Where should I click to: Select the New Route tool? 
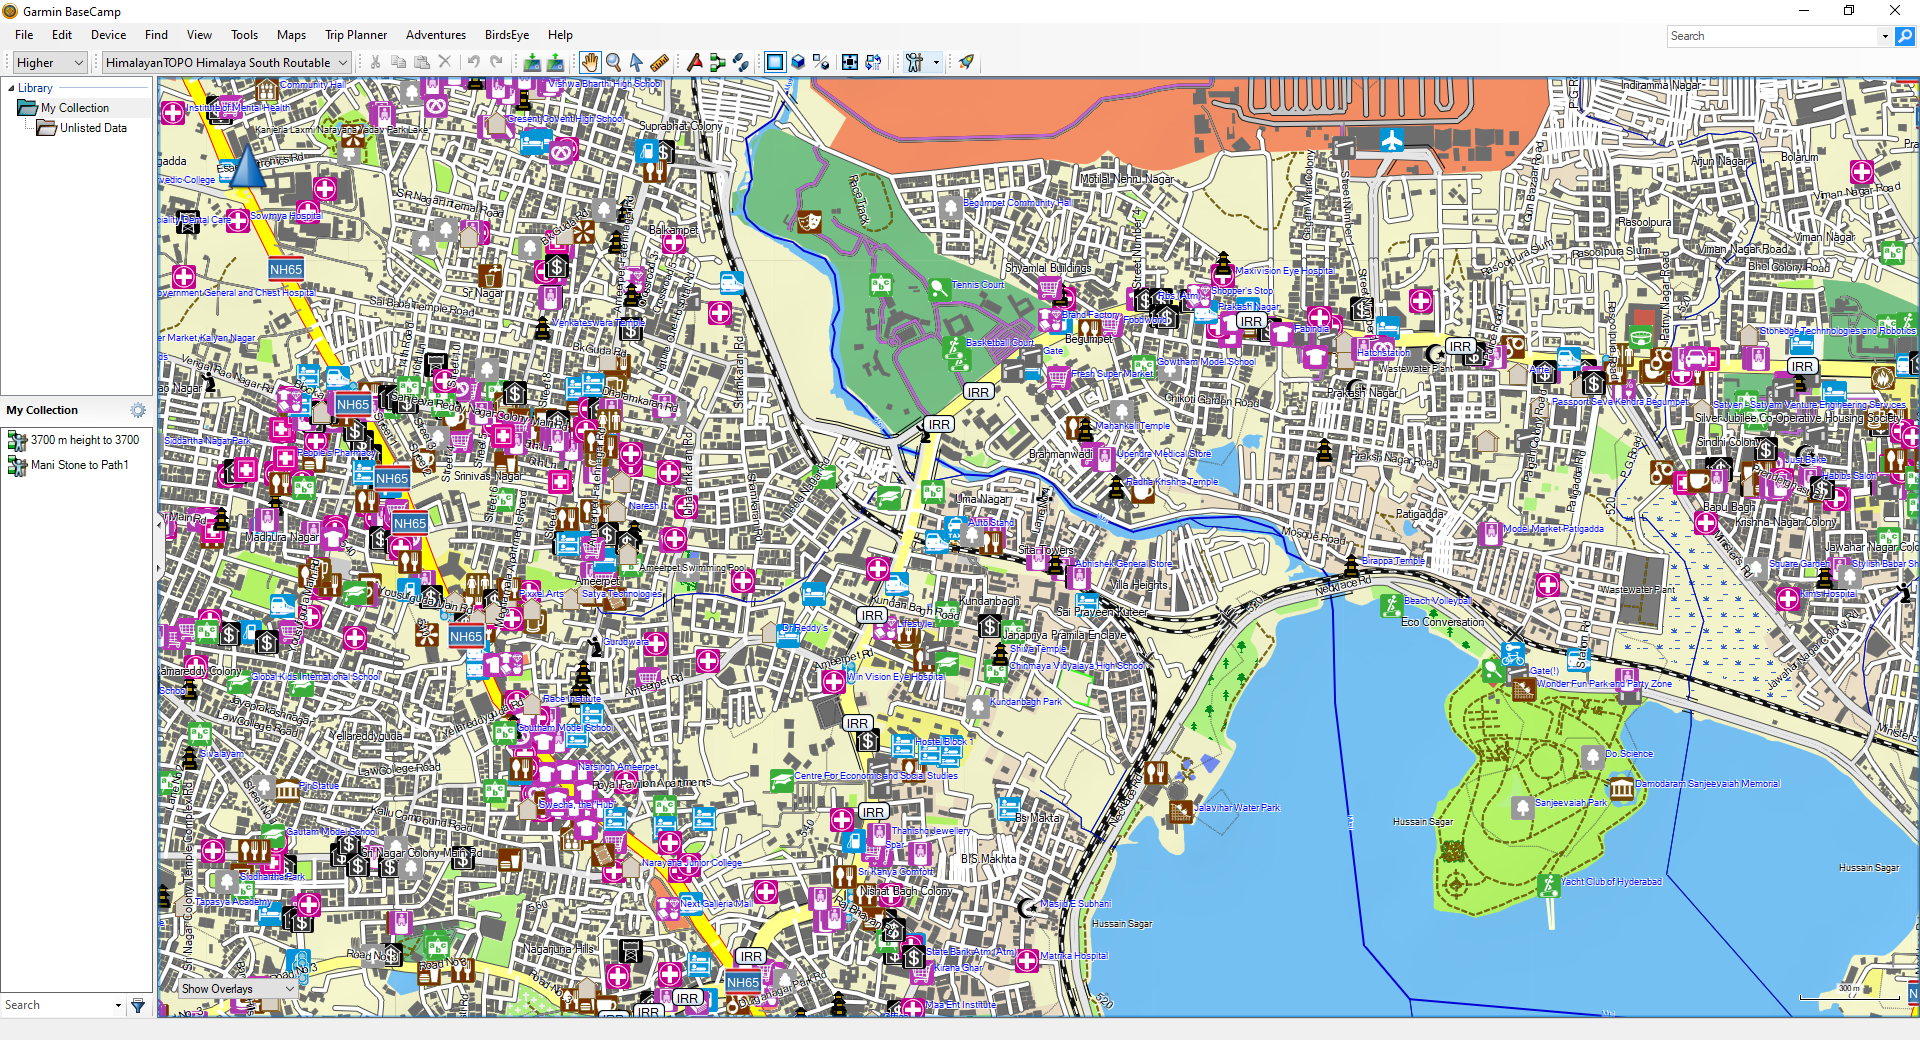718,62
